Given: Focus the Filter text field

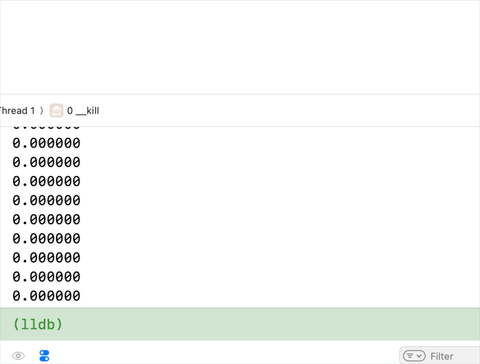Looking at the screenshot, I should [x=455, y=356].
